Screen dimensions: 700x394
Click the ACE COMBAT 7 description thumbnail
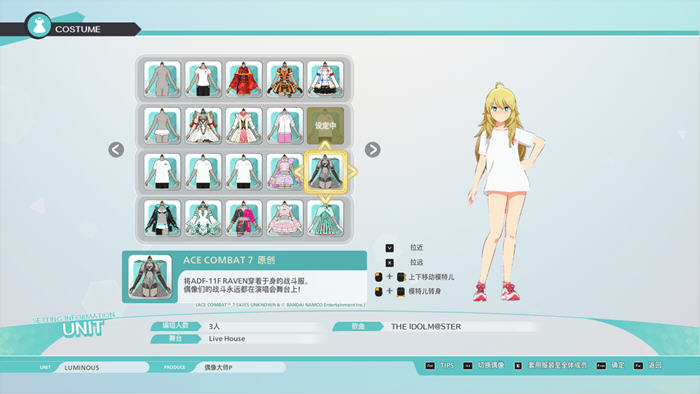(150, 277)
